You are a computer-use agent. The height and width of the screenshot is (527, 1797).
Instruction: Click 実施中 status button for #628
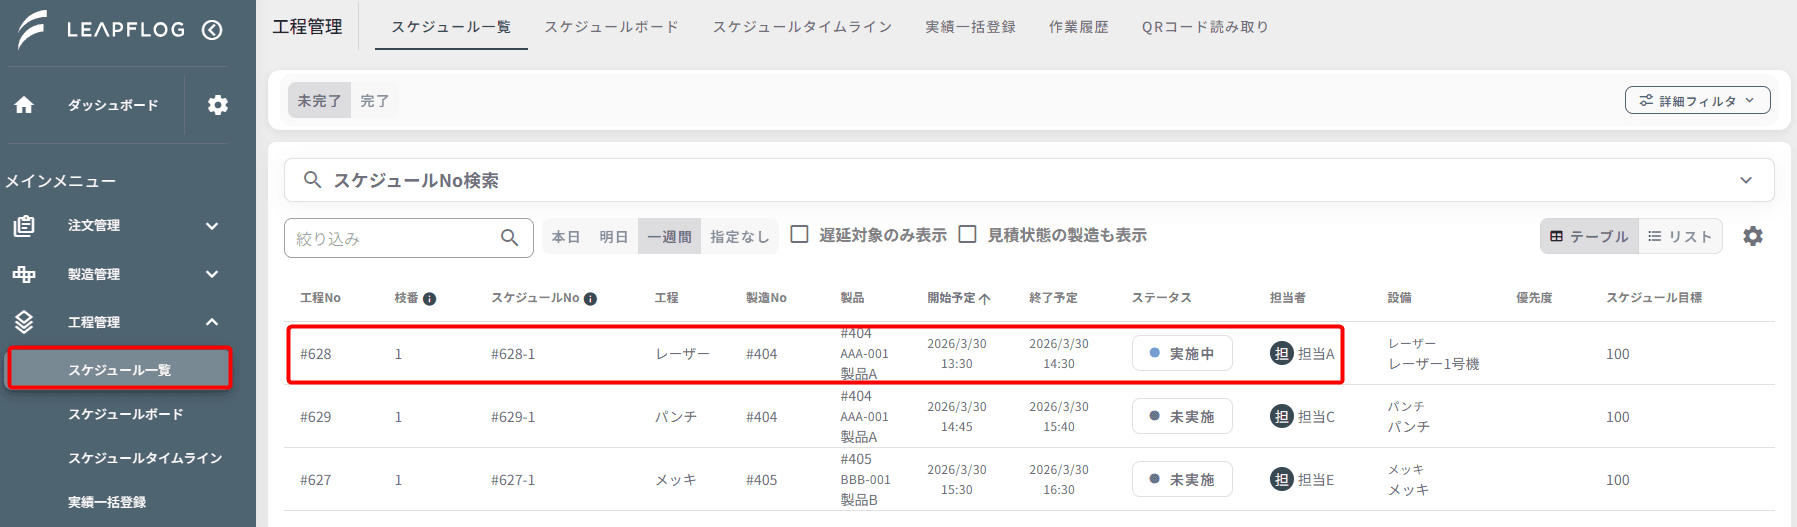pyautogui.click(x=1182, y=353)
